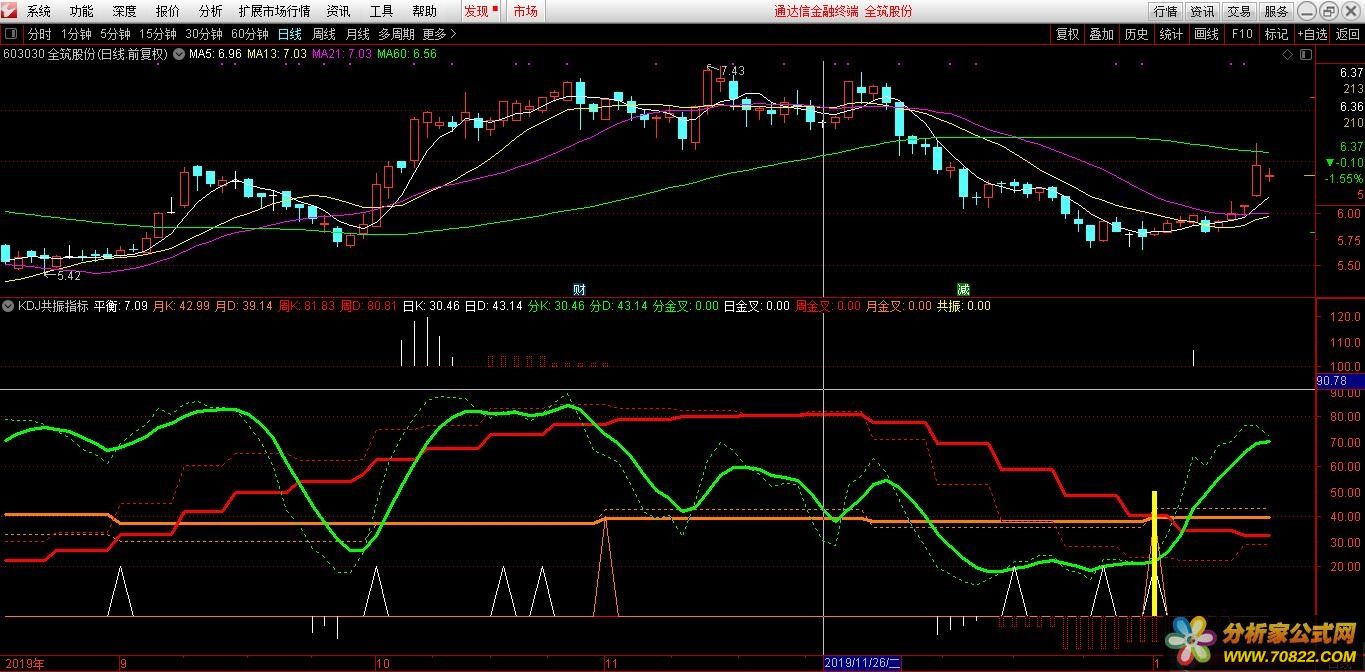
Task: Expand KDJ共振指标 dropdown arrow
Action: [x=9, y=306]
